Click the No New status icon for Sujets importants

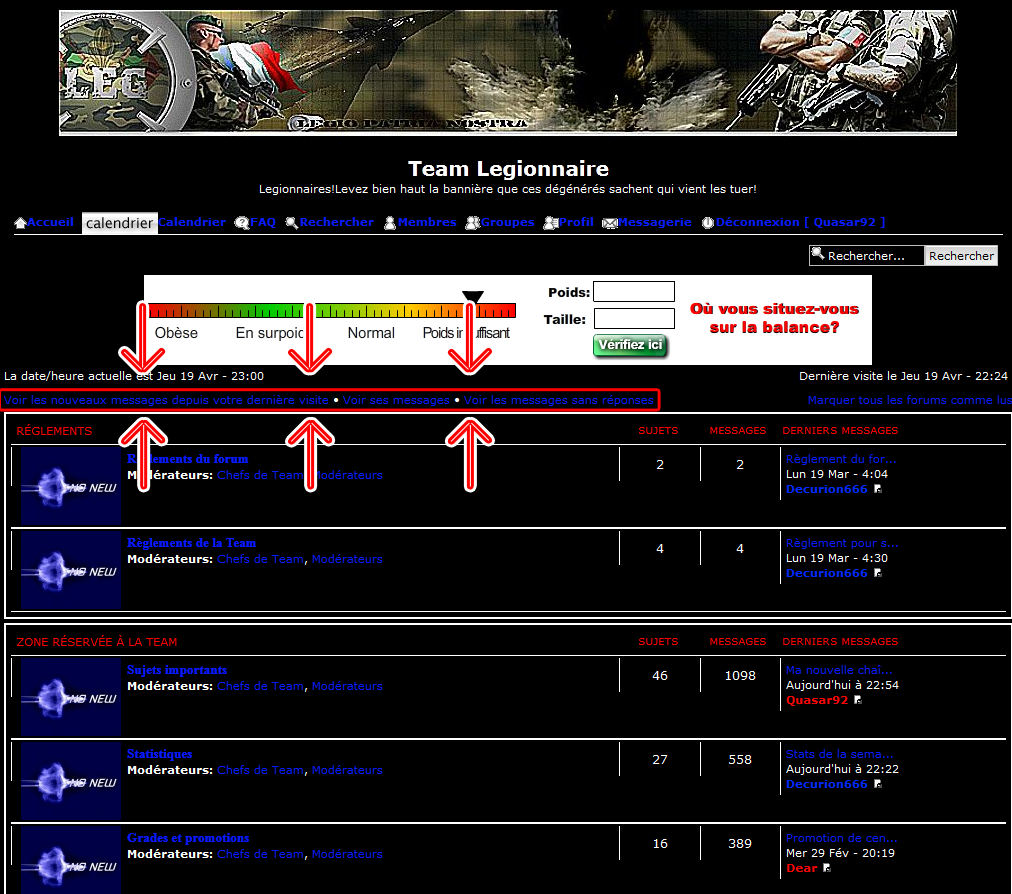pyautogui.click(x=71, y=697)
